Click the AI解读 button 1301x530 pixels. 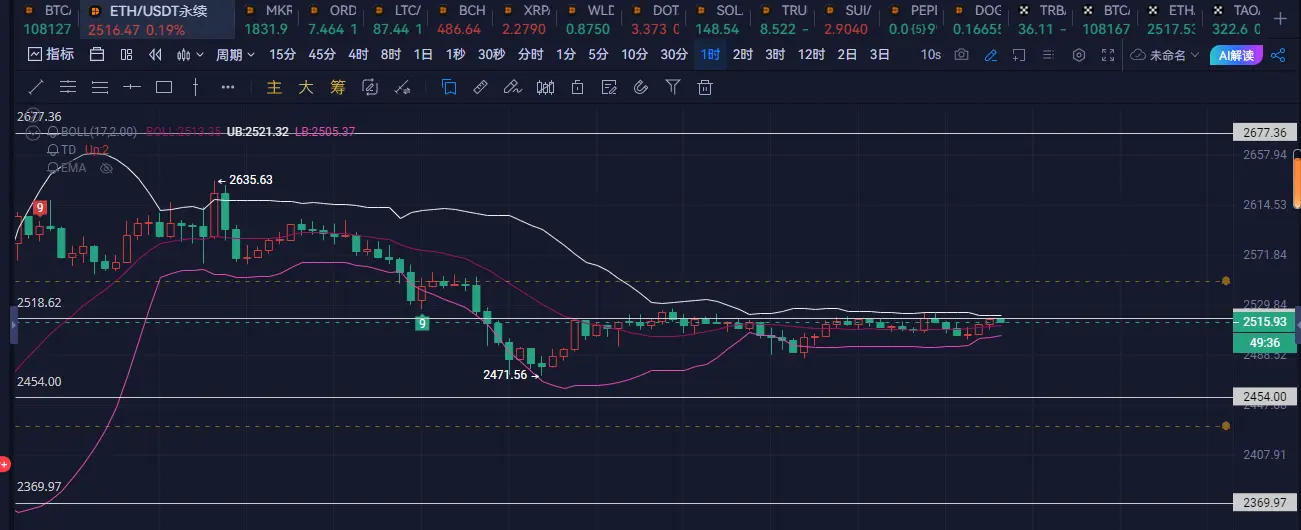pyautogui.click(x=1237, y=55)
